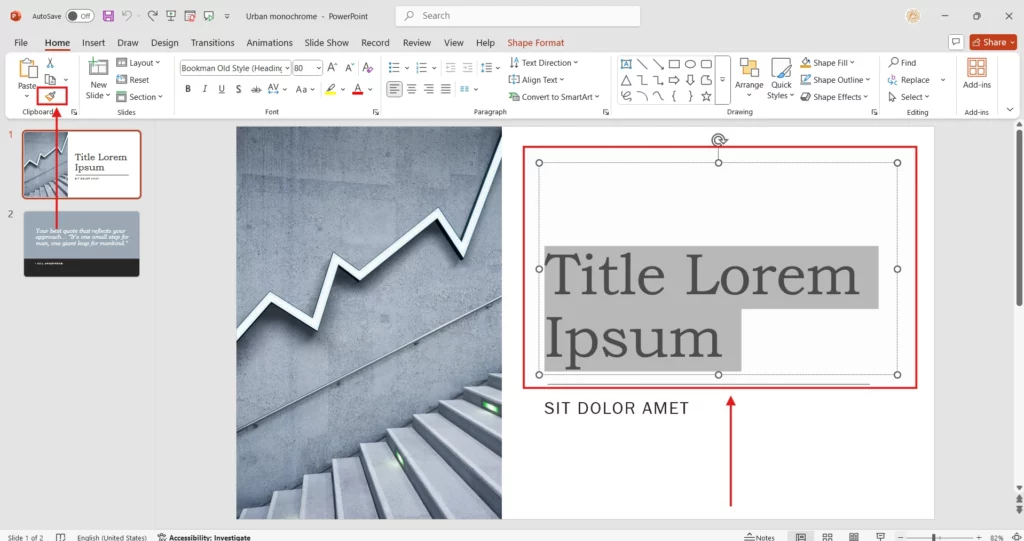
Task: Insert a New Slide
Action: pyautogui.click(x=98, y=78)
